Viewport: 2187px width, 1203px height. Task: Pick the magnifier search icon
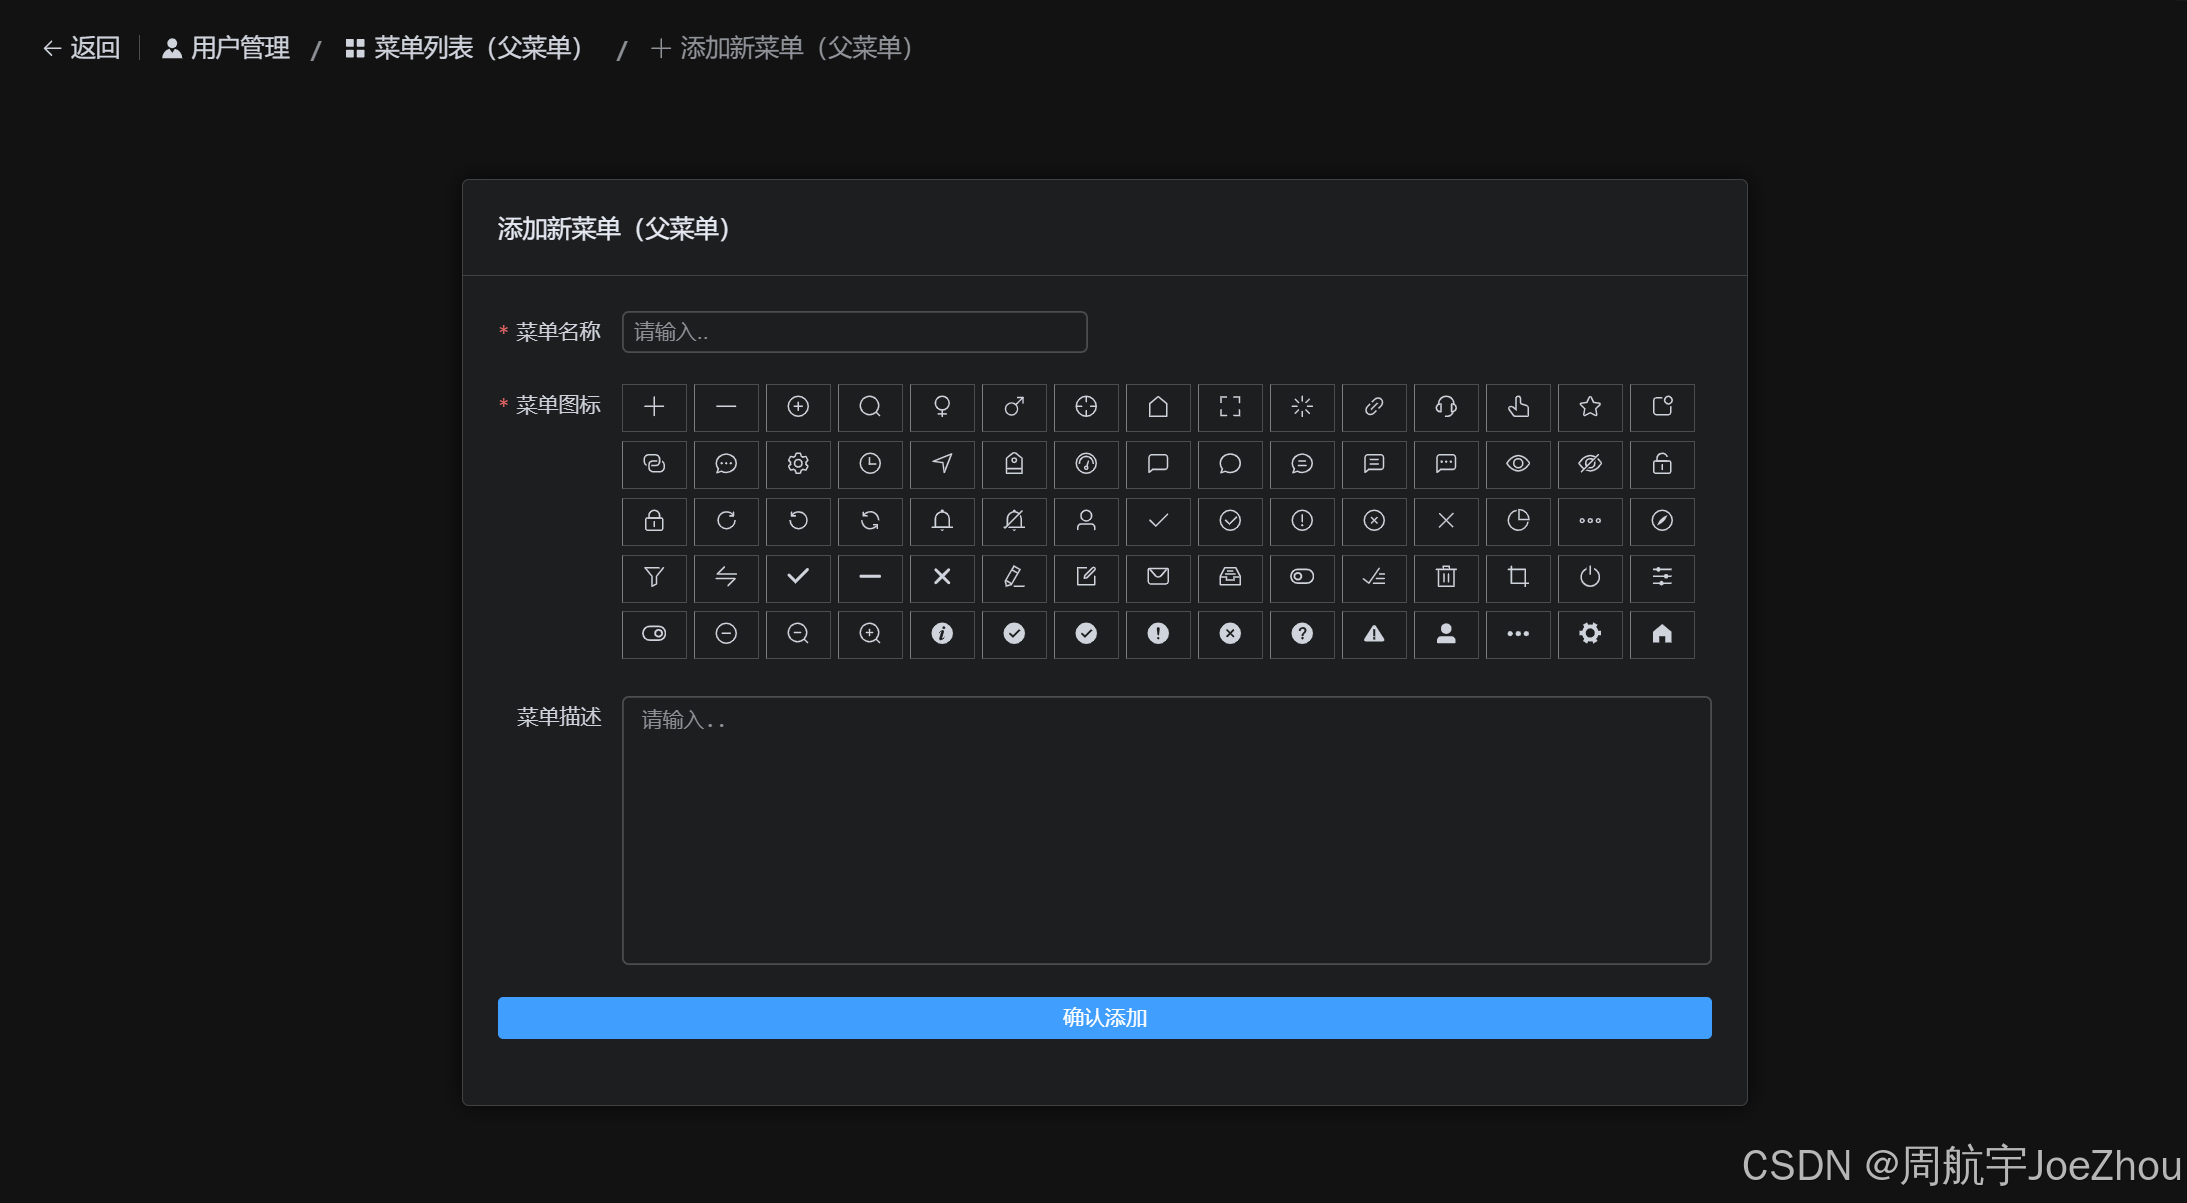click(x=870, y=407)
